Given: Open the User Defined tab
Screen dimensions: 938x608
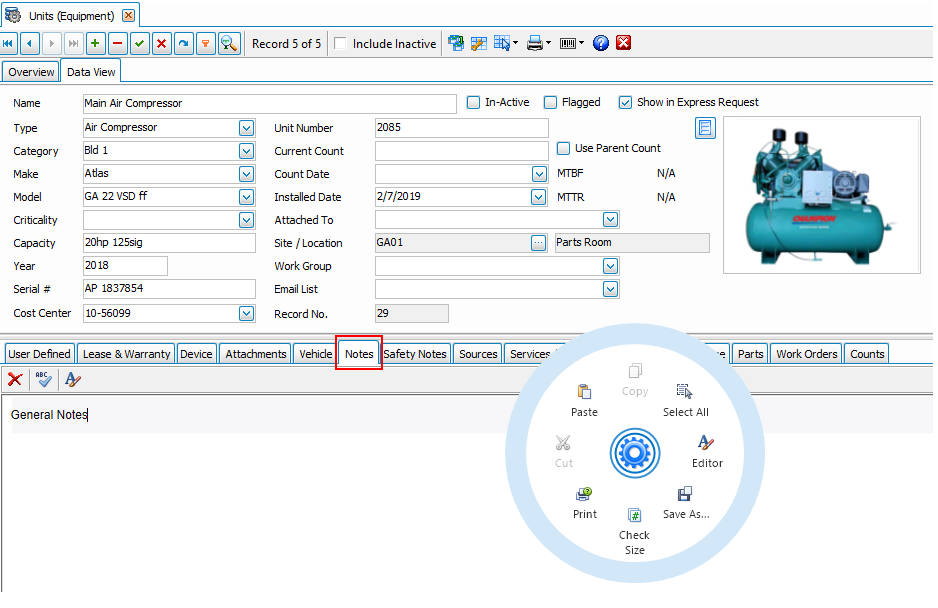Looking at the screenshot, I should click(39, 354).
